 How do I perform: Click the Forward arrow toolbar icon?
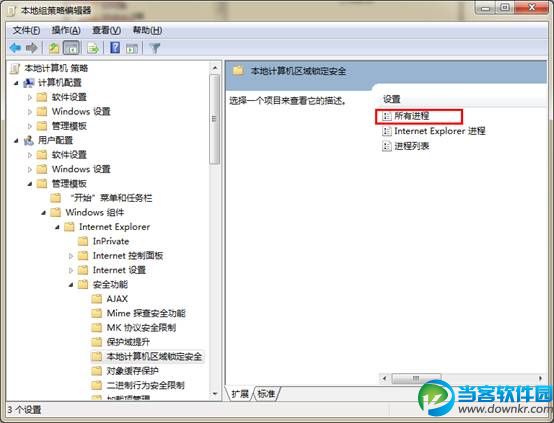pos(31,48)
